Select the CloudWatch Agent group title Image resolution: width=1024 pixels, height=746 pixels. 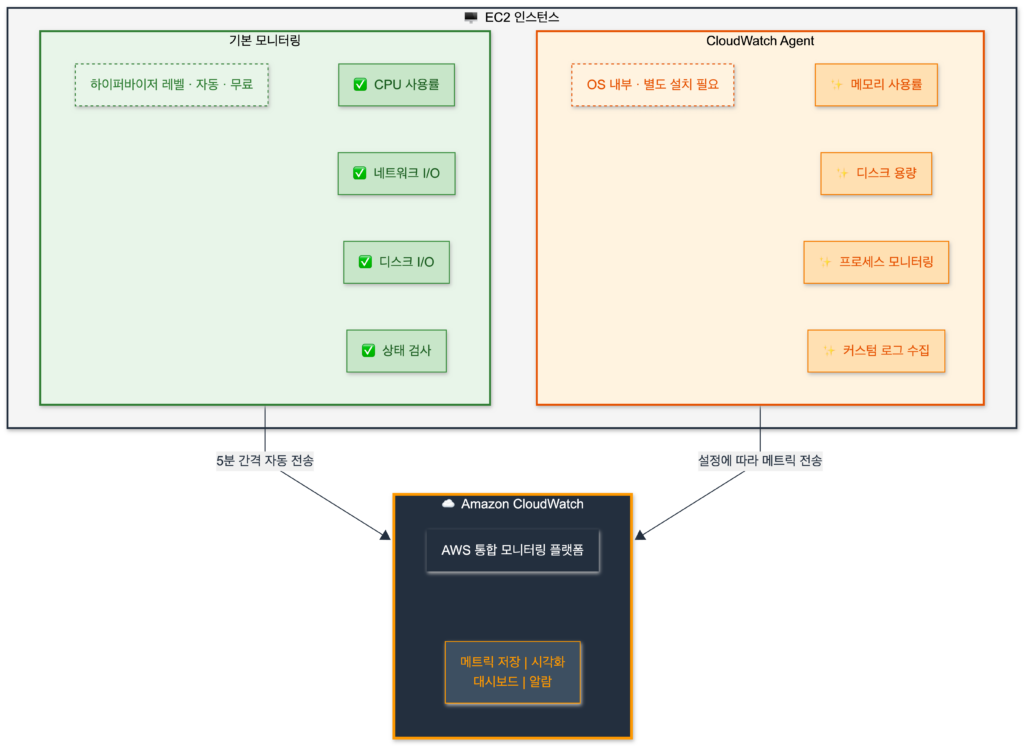click(x=760, y=41)
